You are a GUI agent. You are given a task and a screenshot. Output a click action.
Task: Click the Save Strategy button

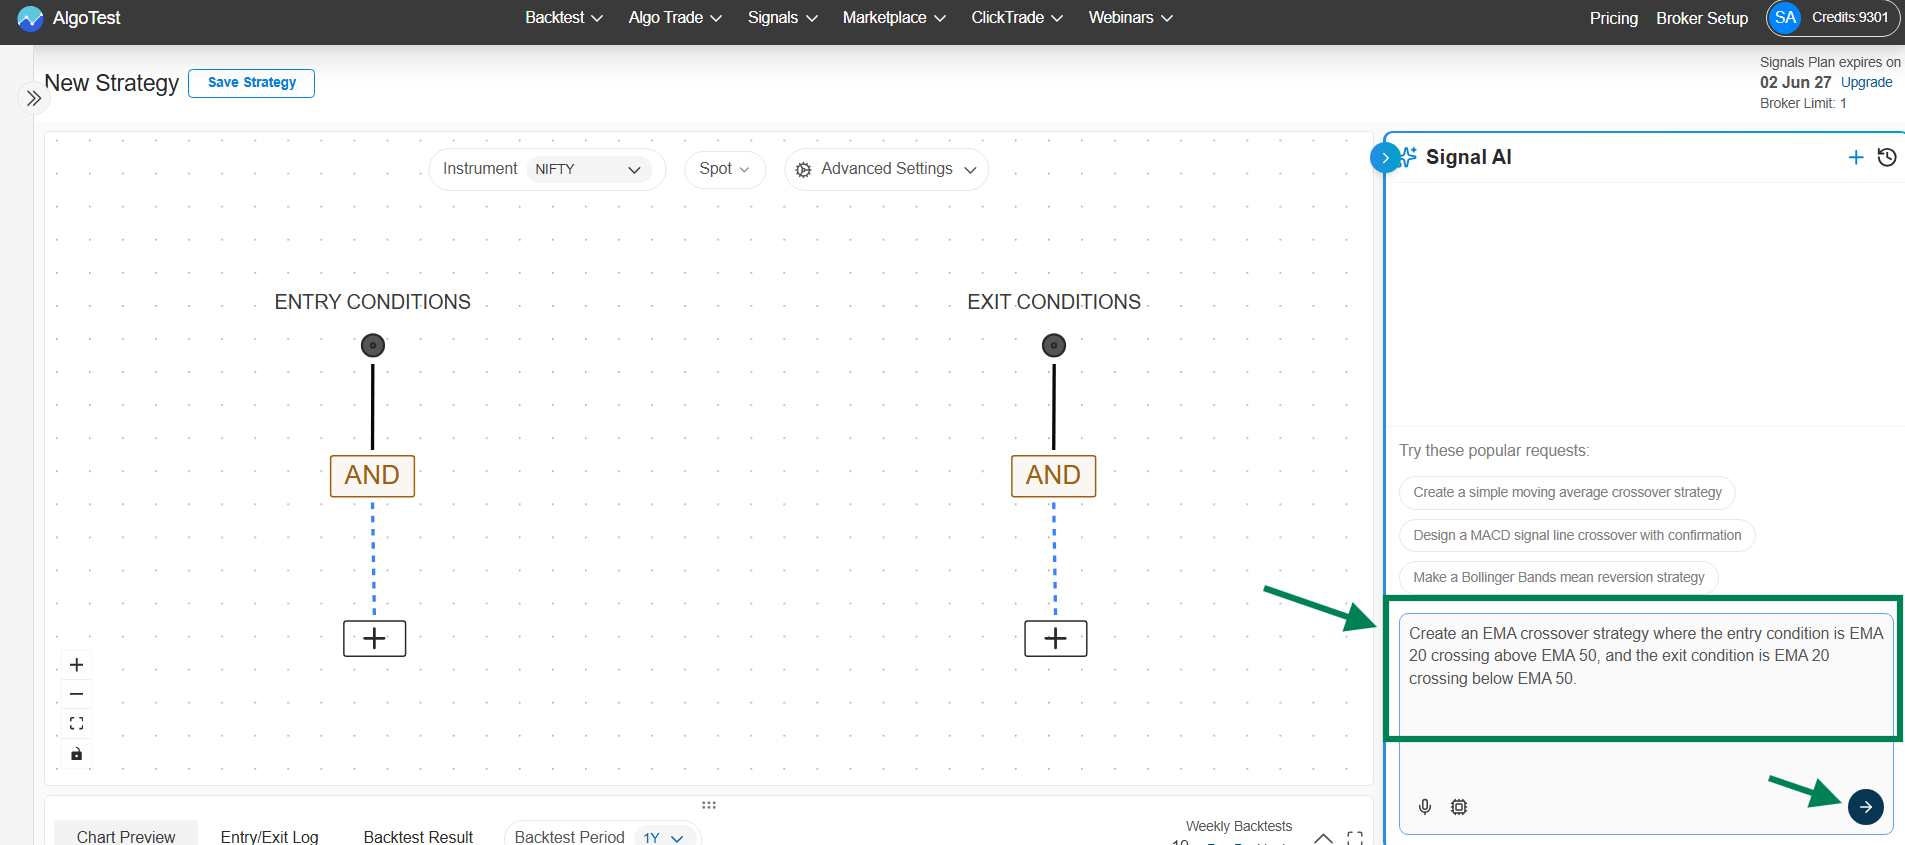pyautogui.click(x=252, y=83)
